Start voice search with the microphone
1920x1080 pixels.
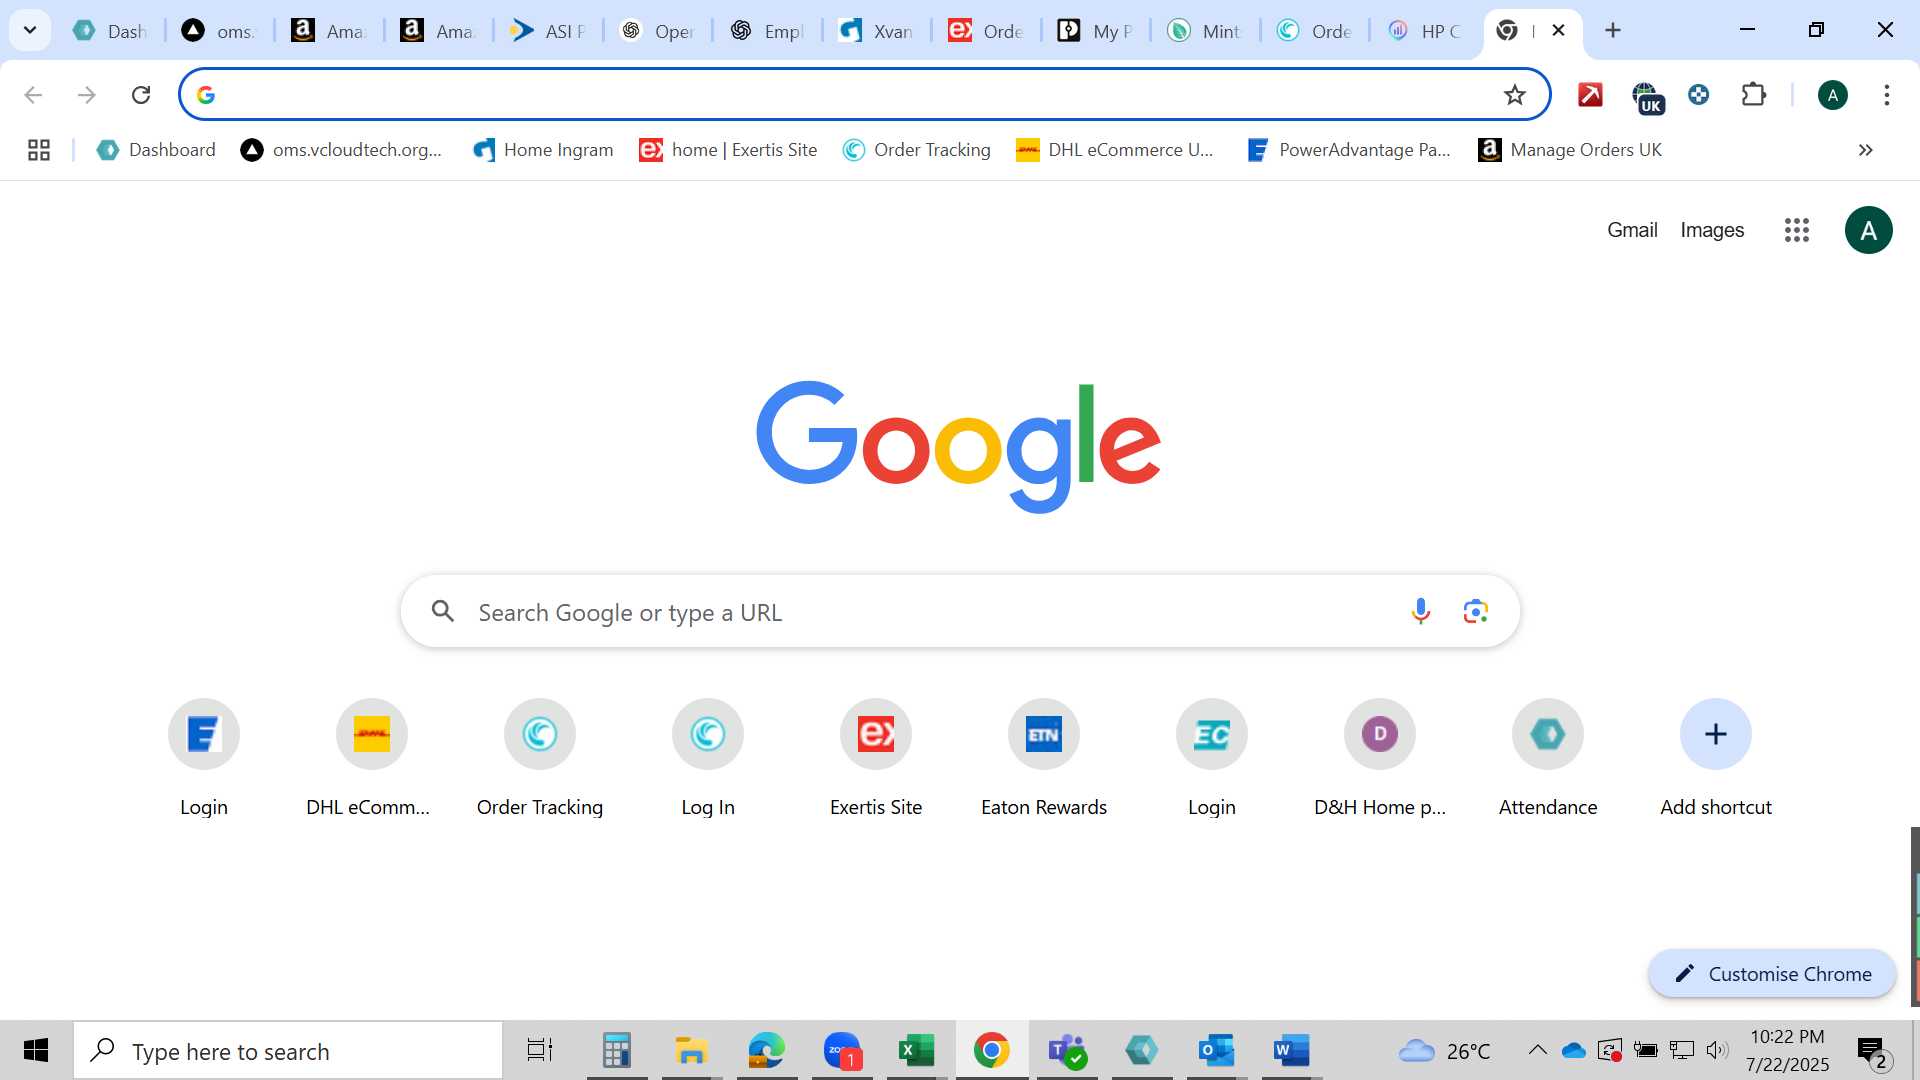(1420, 611)
